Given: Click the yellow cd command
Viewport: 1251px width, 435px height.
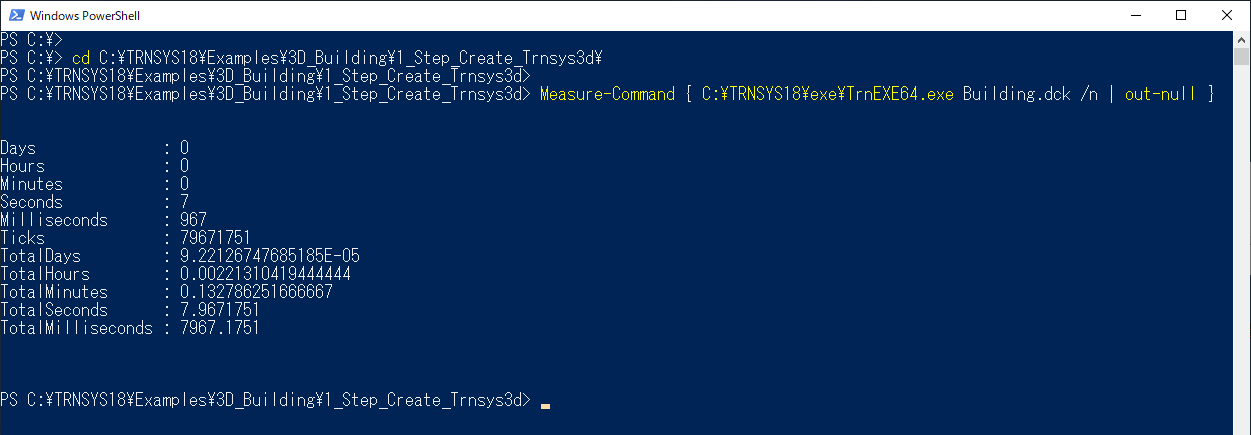Looking at the screenshot, I should [x=80, y=58].
